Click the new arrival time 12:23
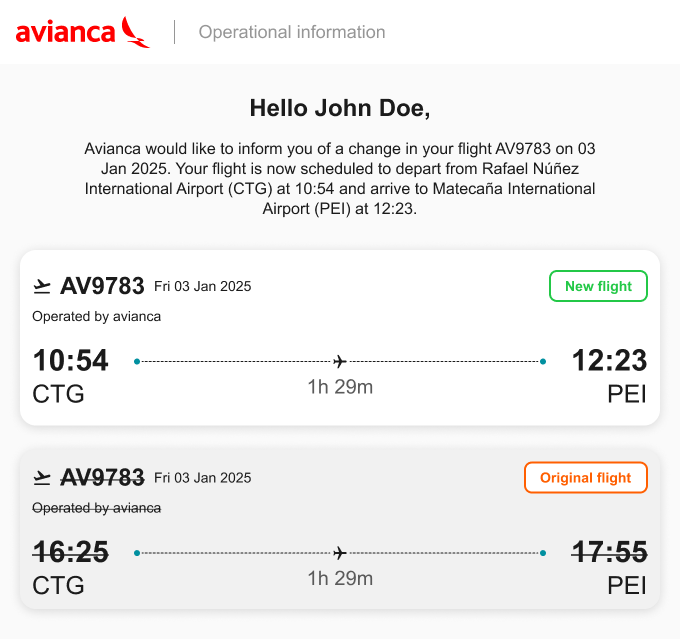The image size is (680, 640). point(609,360)
